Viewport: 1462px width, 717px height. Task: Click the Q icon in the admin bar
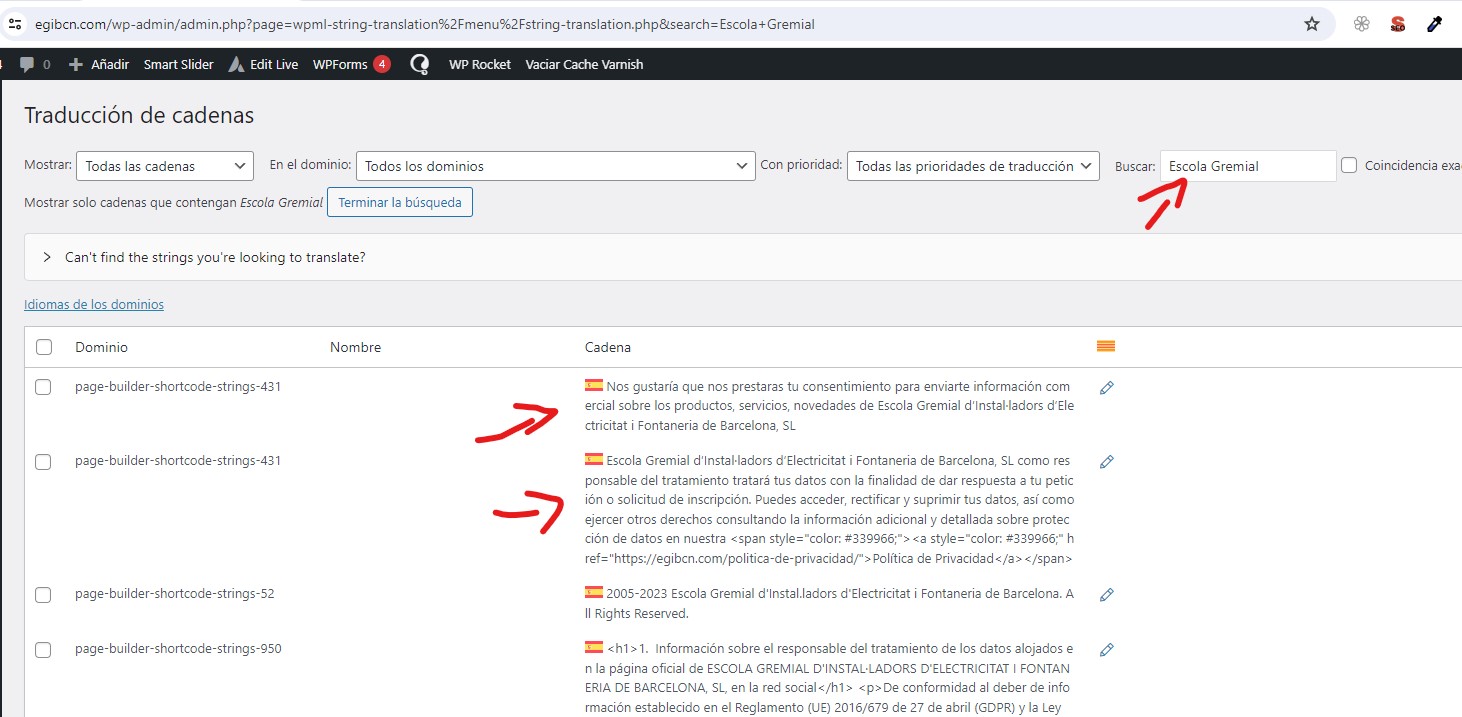click(420, 64)
